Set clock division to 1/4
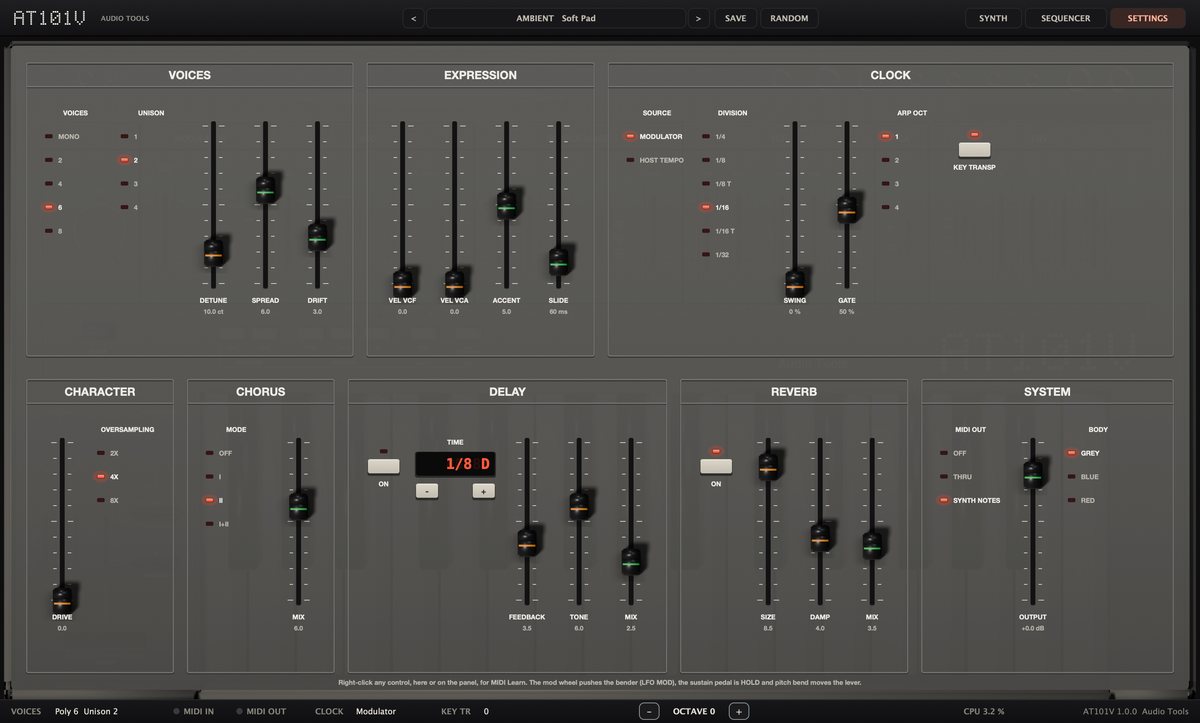This screenshot has width=1200, height=723. coord(714,136)
